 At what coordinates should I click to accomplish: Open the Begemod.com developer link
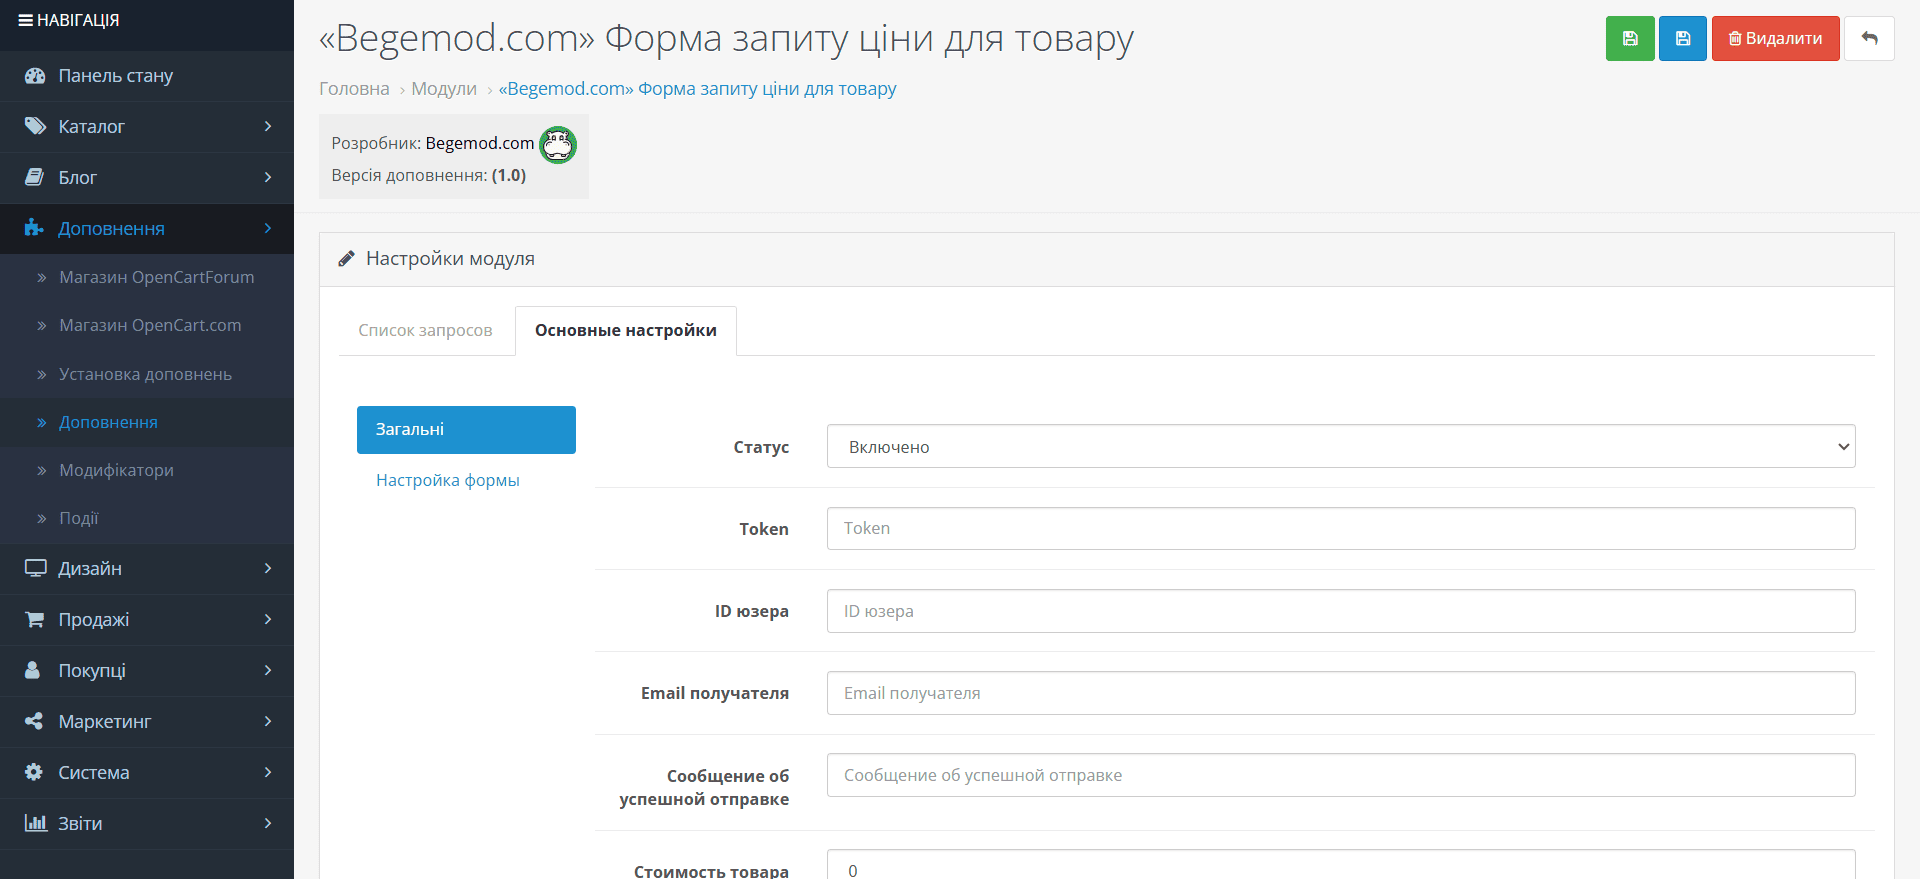[480, 144]
